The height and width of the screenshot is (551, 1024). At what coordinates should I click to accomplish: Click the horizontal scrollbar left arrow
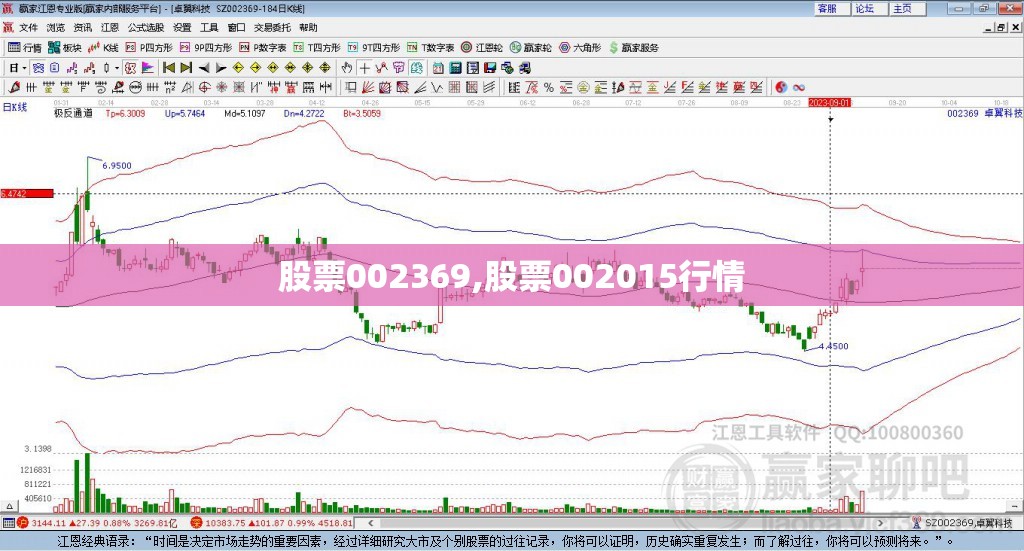coord(370,523)
